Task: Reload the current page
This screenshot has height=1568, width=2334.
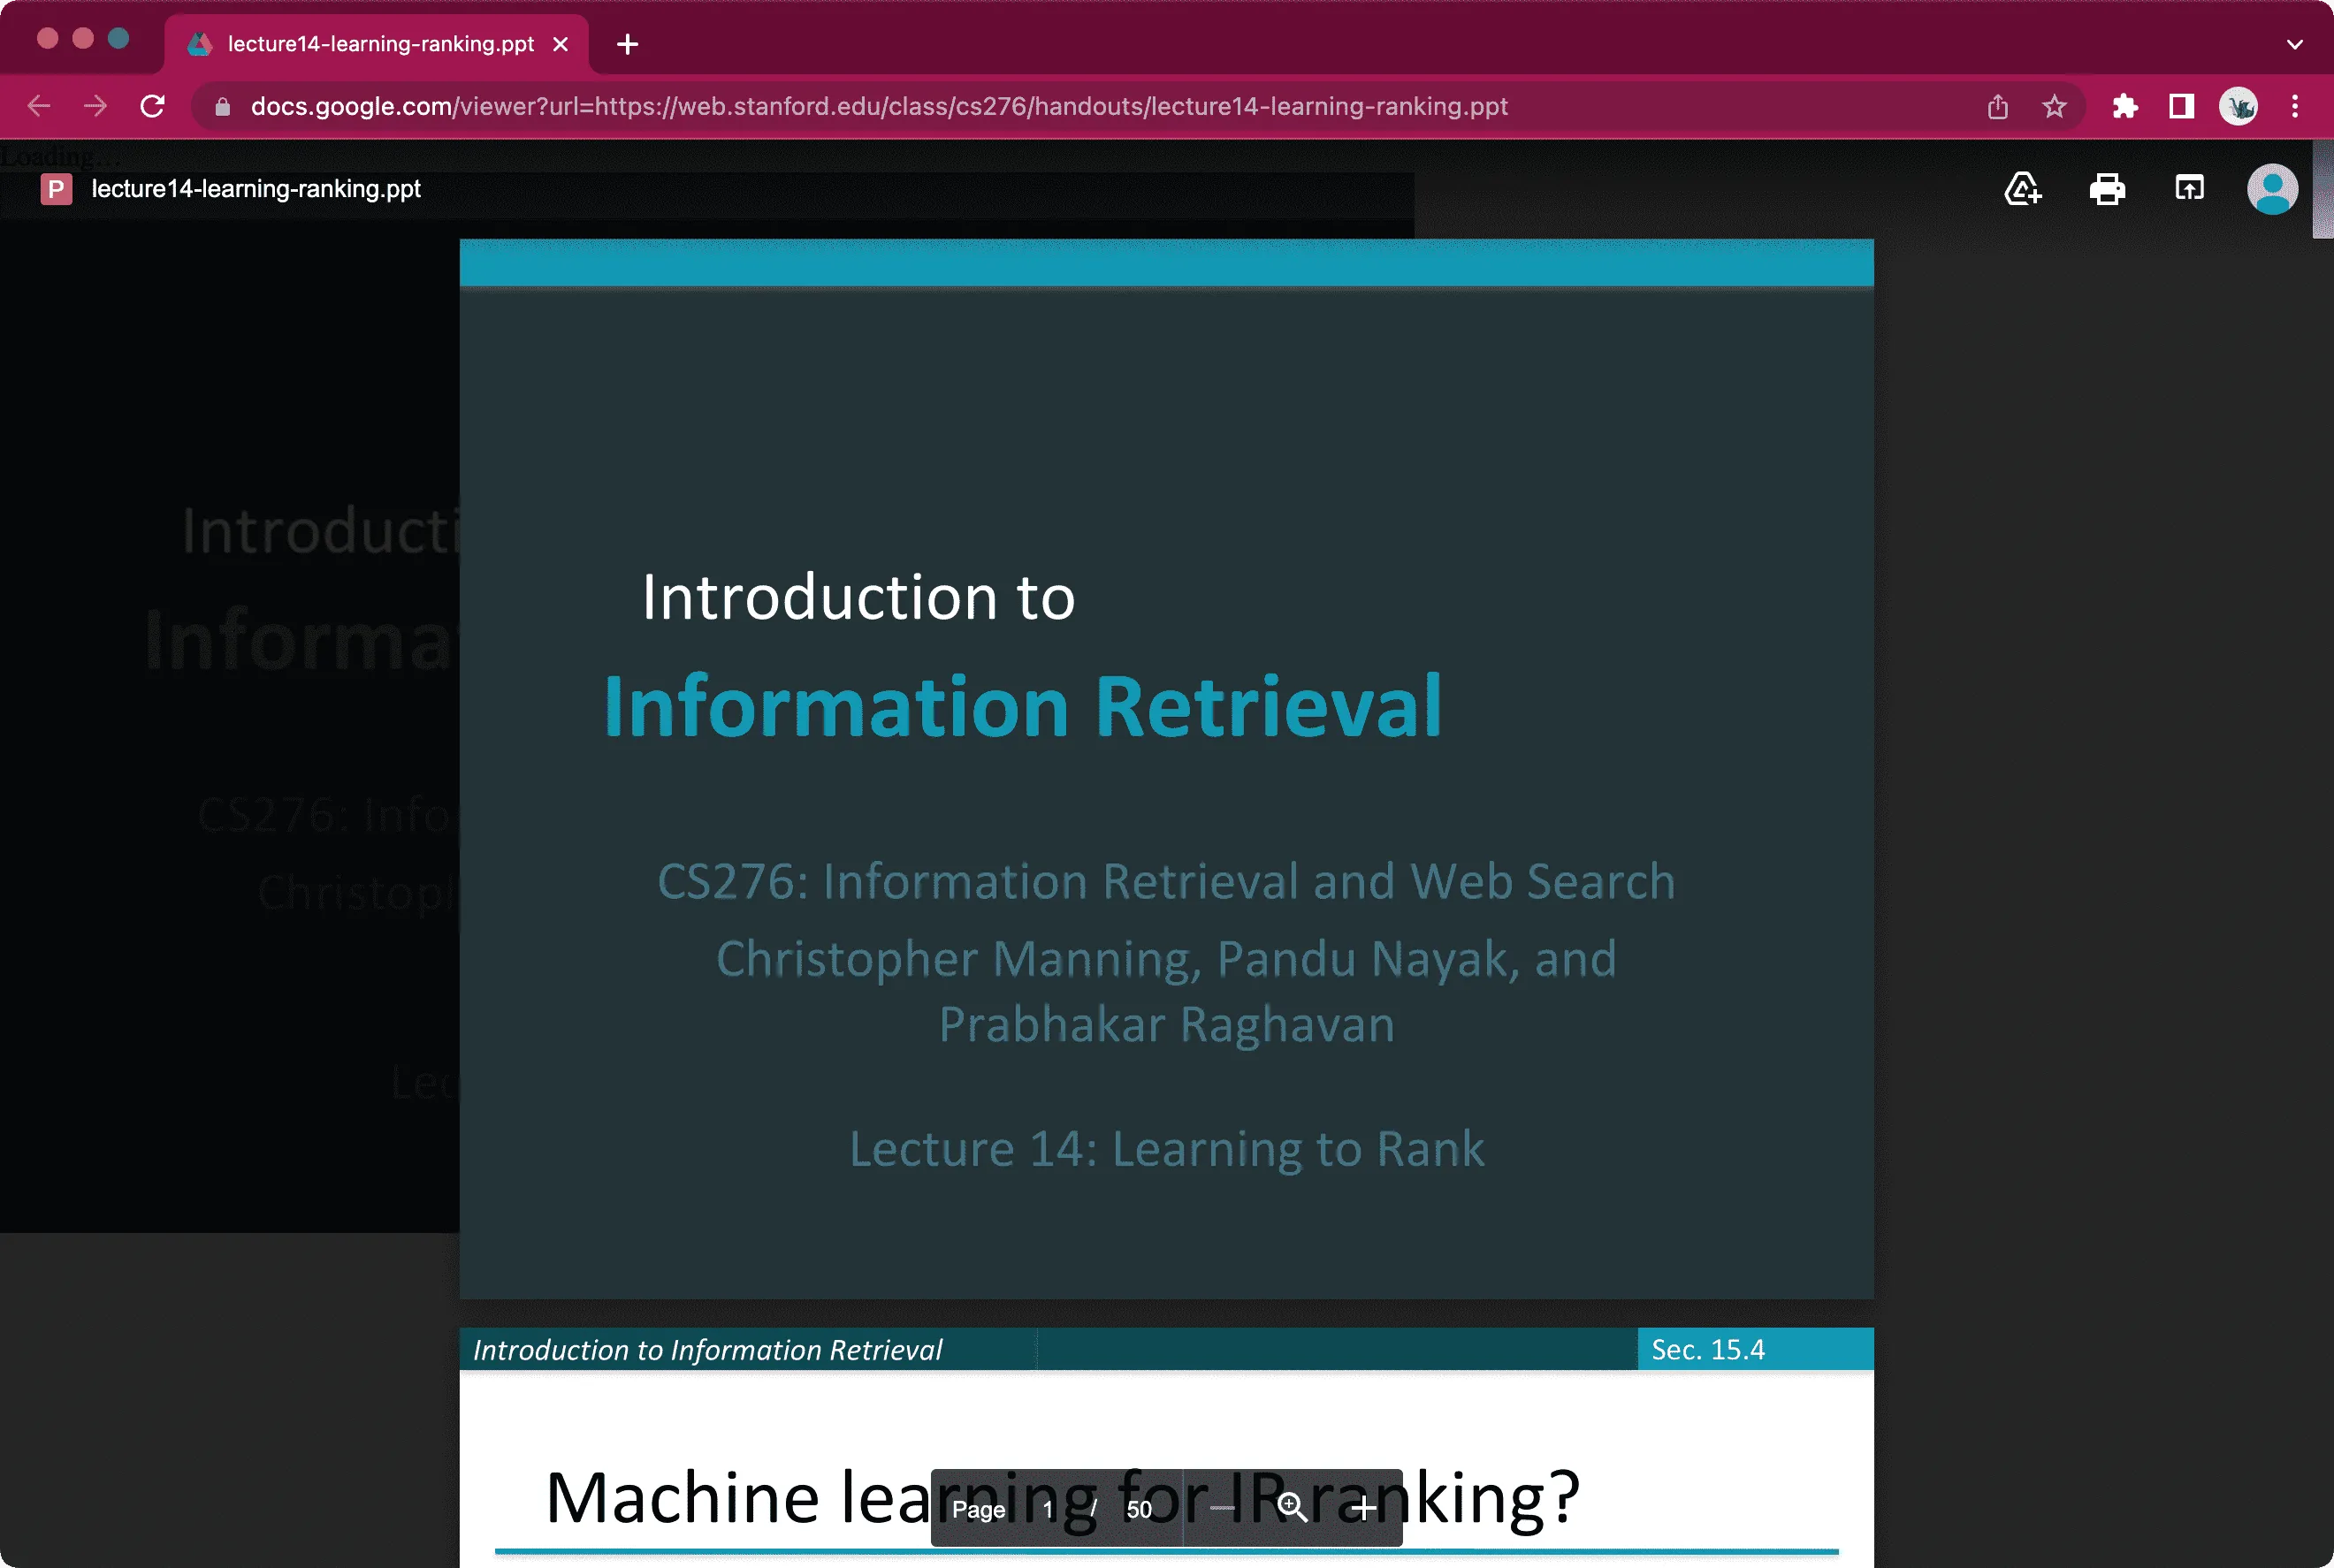Action: pyautogui.click(x=152, y=106)
